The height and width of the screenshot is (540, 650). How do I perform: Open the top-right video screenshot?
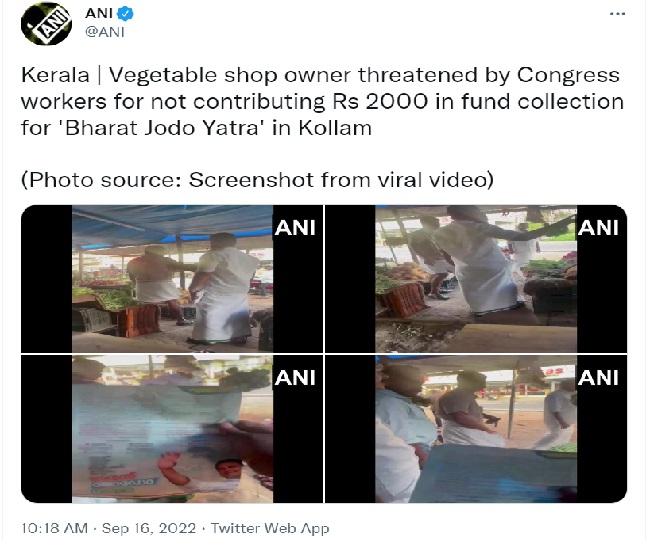(476, 278)
